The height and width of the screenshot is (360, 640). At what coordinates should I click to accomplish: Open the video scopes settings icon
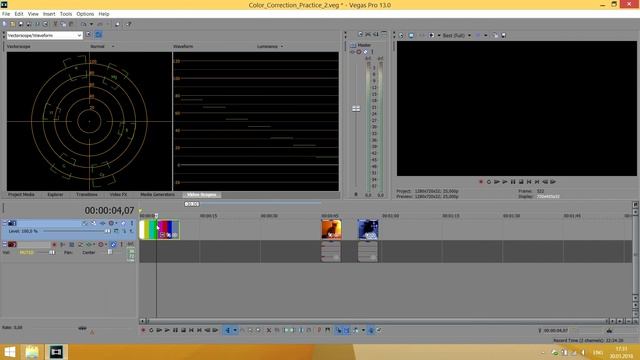tap(89, 35)
